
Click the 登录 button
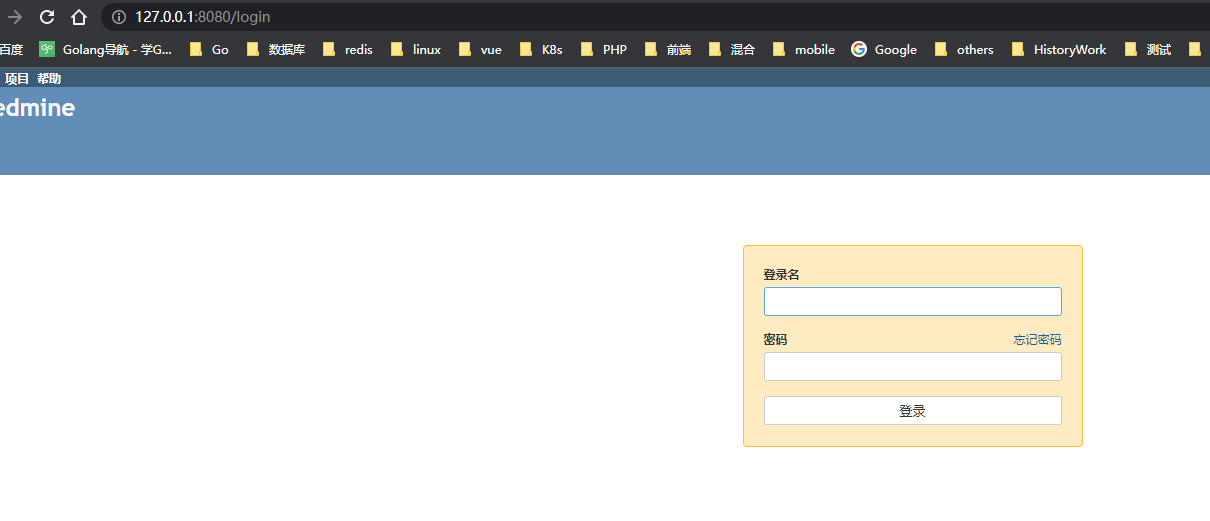click(912, 410)
